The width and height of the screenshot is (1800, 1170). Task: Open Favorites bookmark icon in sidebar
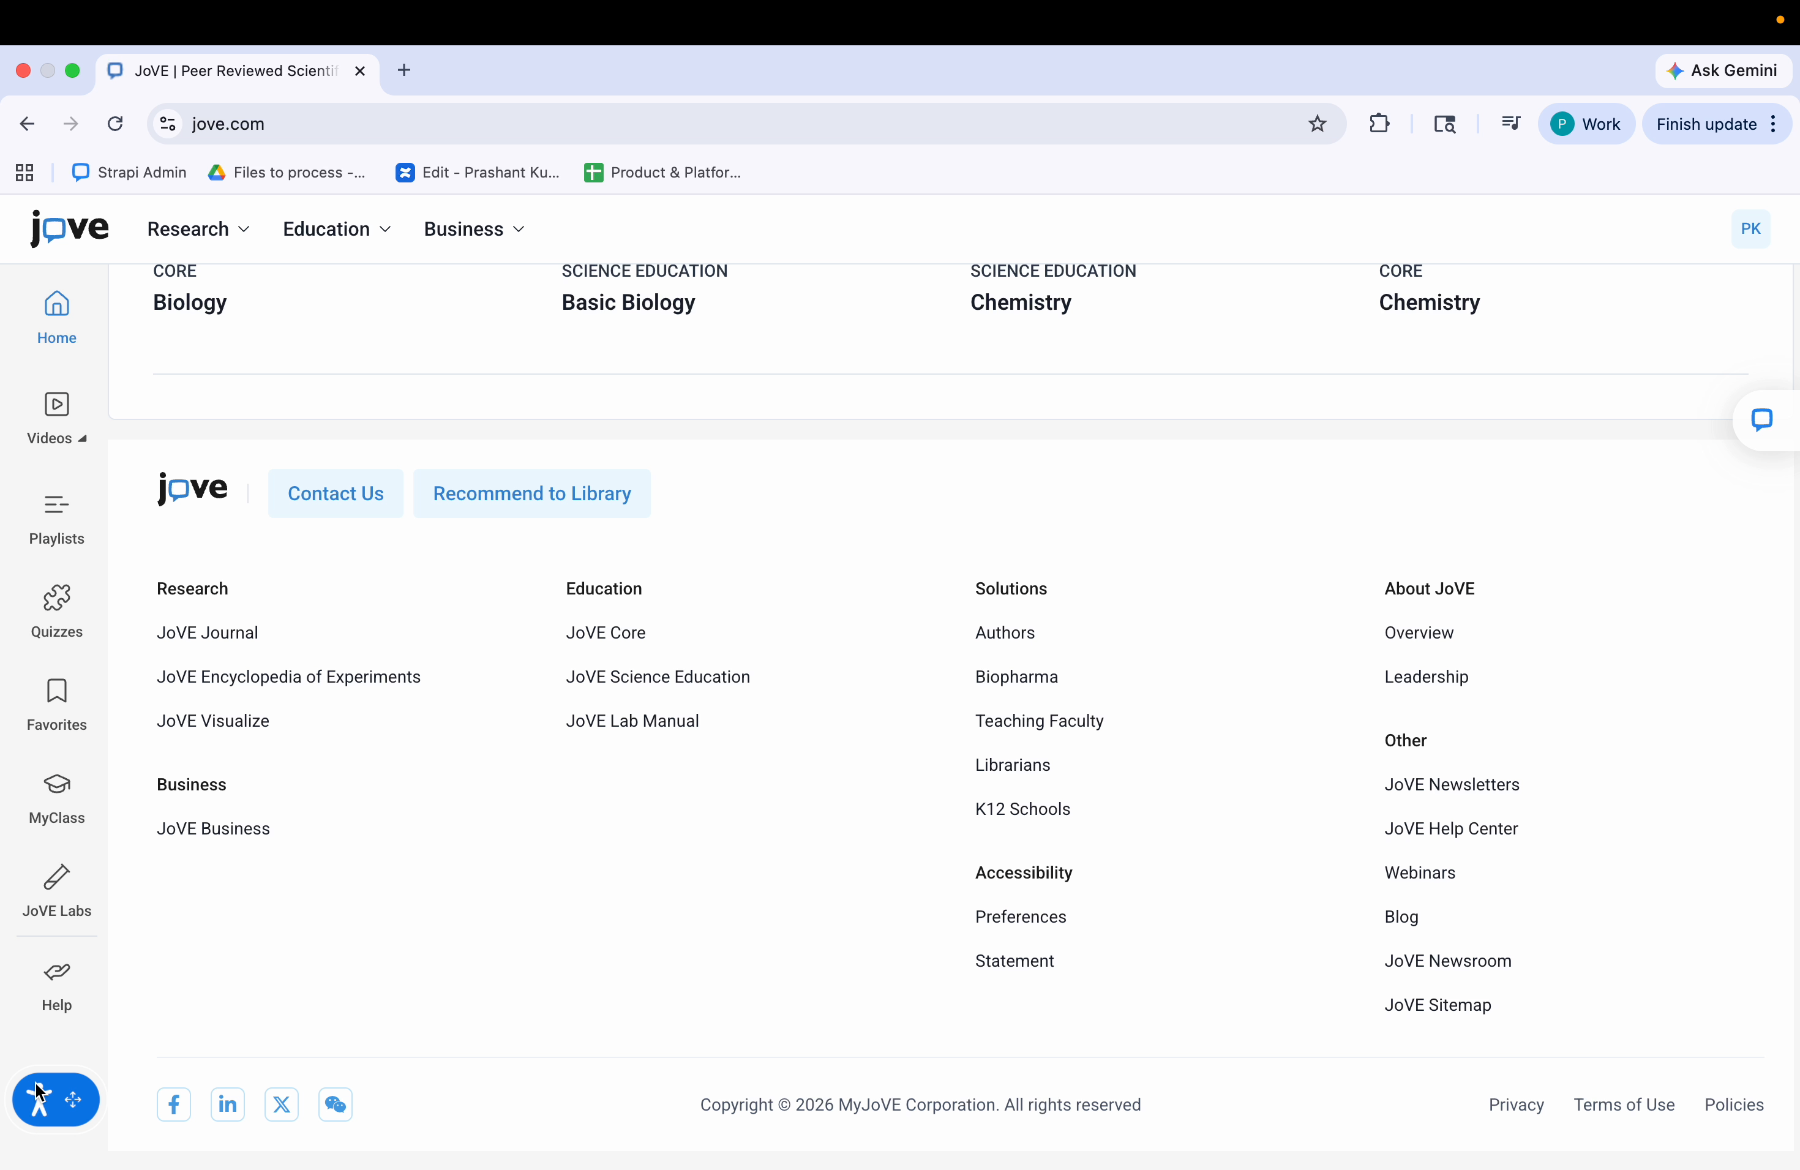[x=57, y=691]
